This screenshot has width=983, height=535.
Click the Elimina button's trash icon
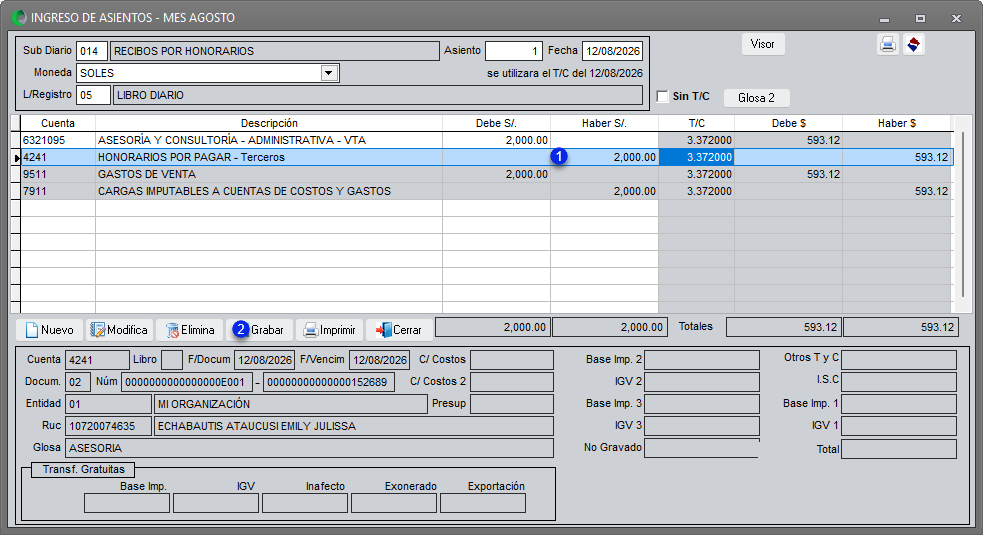point(172,331)
